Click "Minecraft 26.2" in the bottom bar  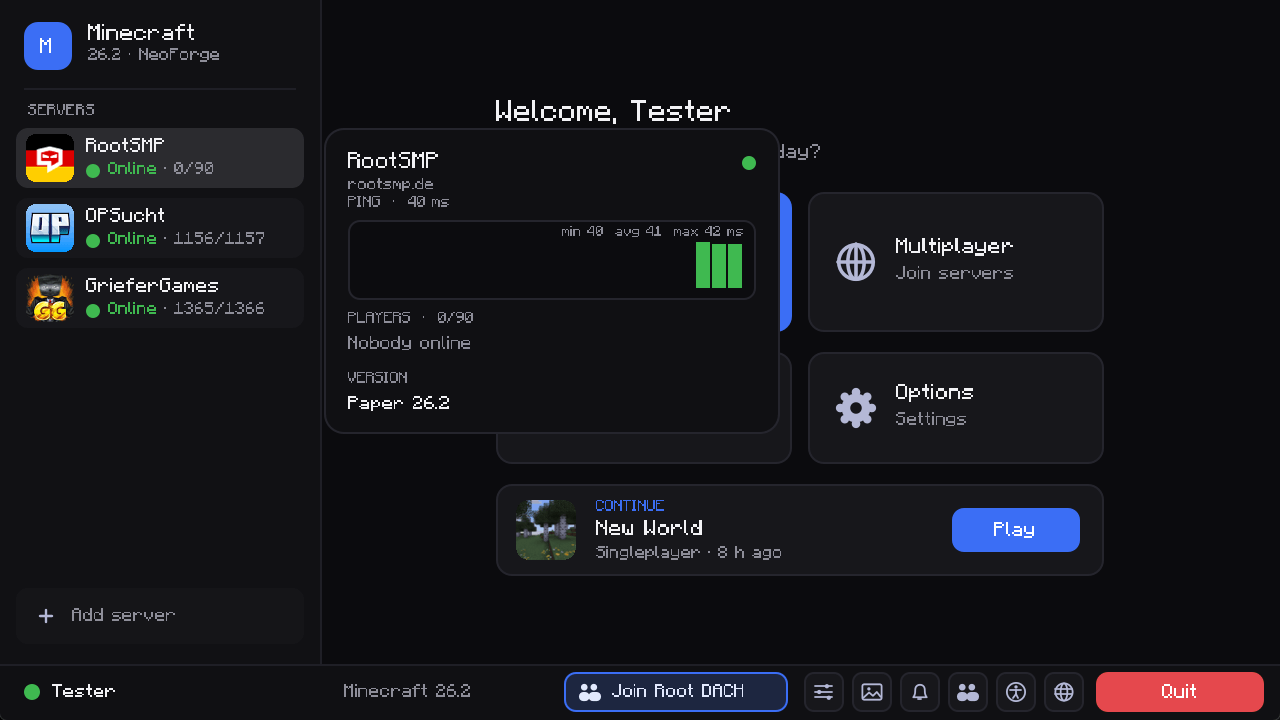(x=407, y=691)
